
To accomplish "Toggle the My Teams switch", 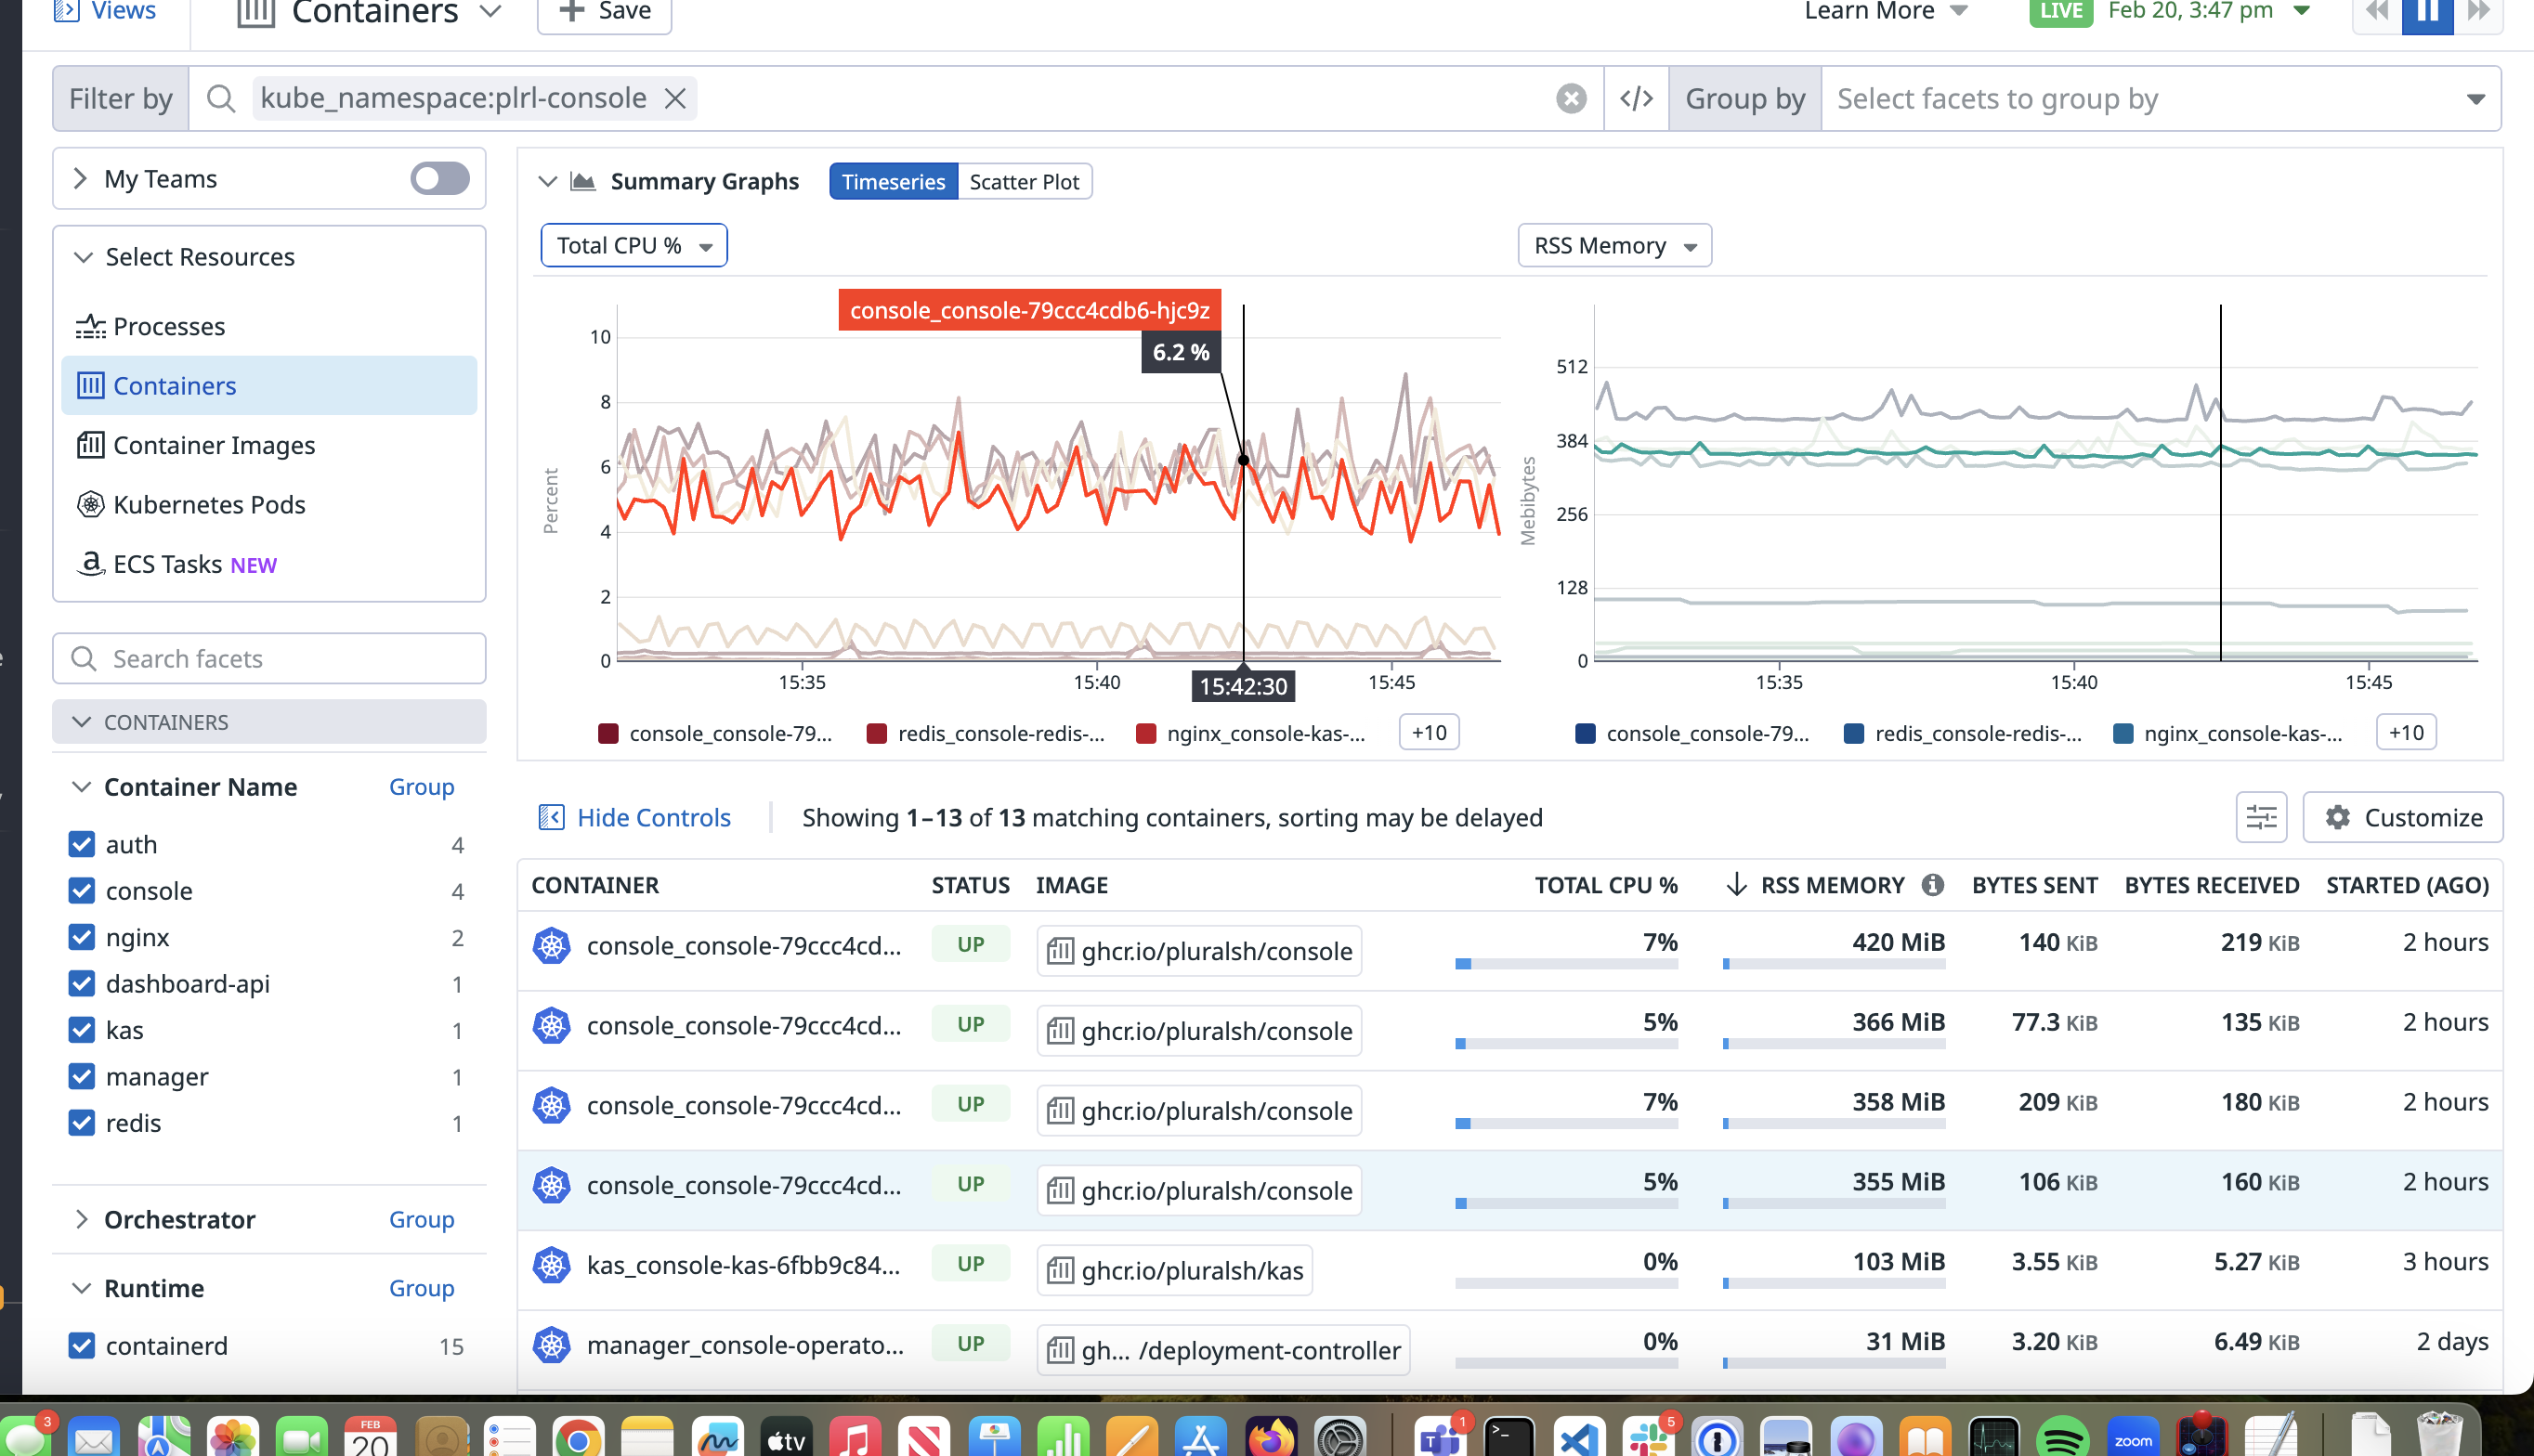I will pyautogui.click(x=439, y=178).
